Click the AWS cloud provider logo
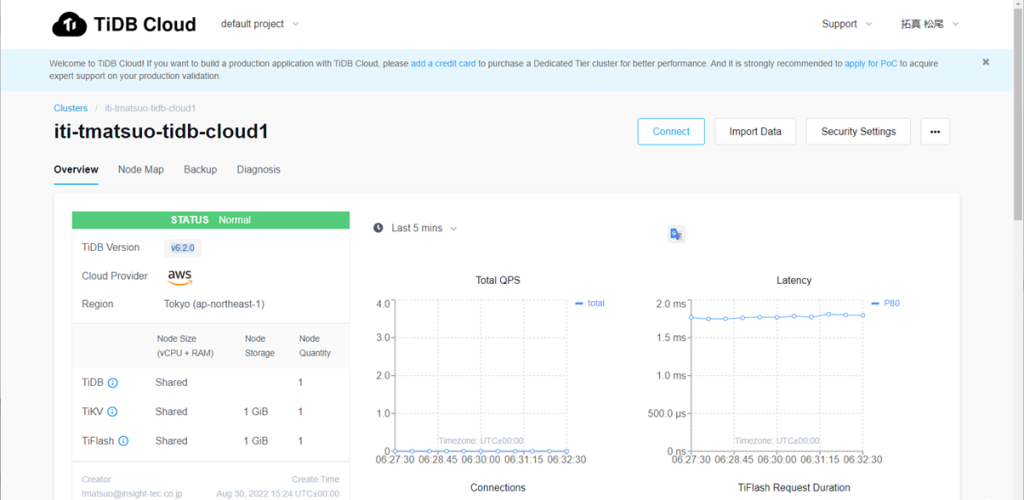This screenshot has height=500, width=1024. 180,277
